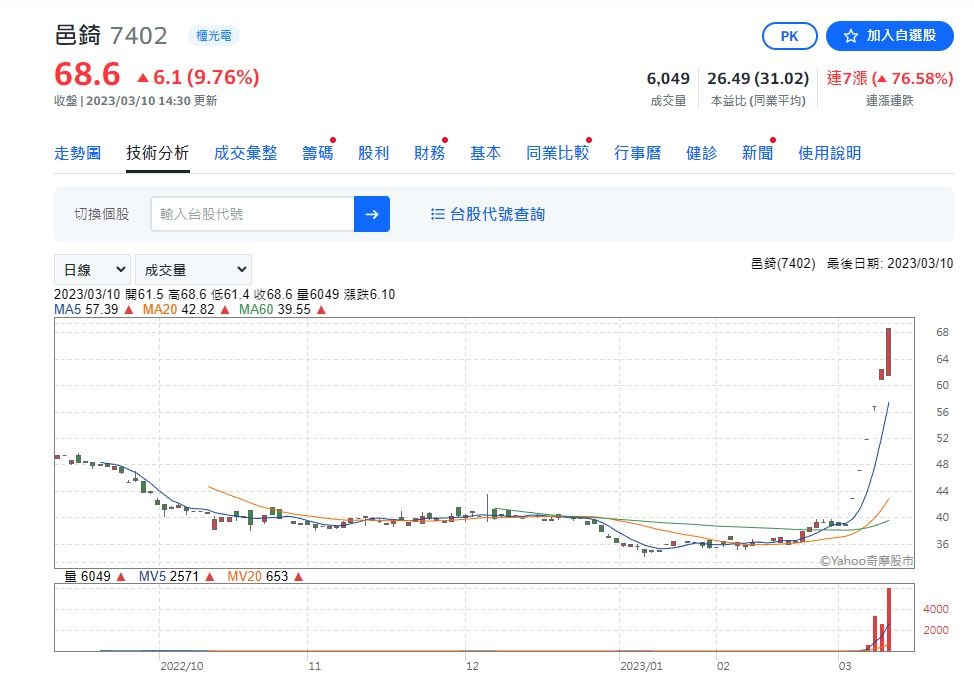Click the red up-triangle next to MA20 42.82
Screen dimensions: 974x687
click(225, 311)
